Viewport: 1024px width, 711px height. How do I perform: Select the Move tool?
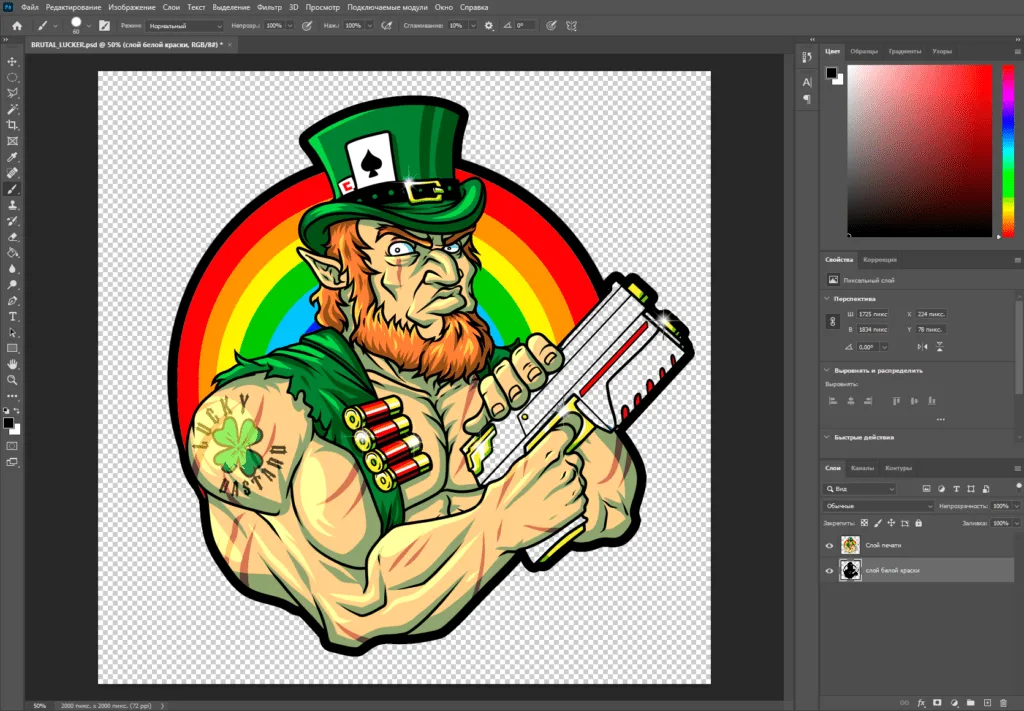[x=13, y=62]
